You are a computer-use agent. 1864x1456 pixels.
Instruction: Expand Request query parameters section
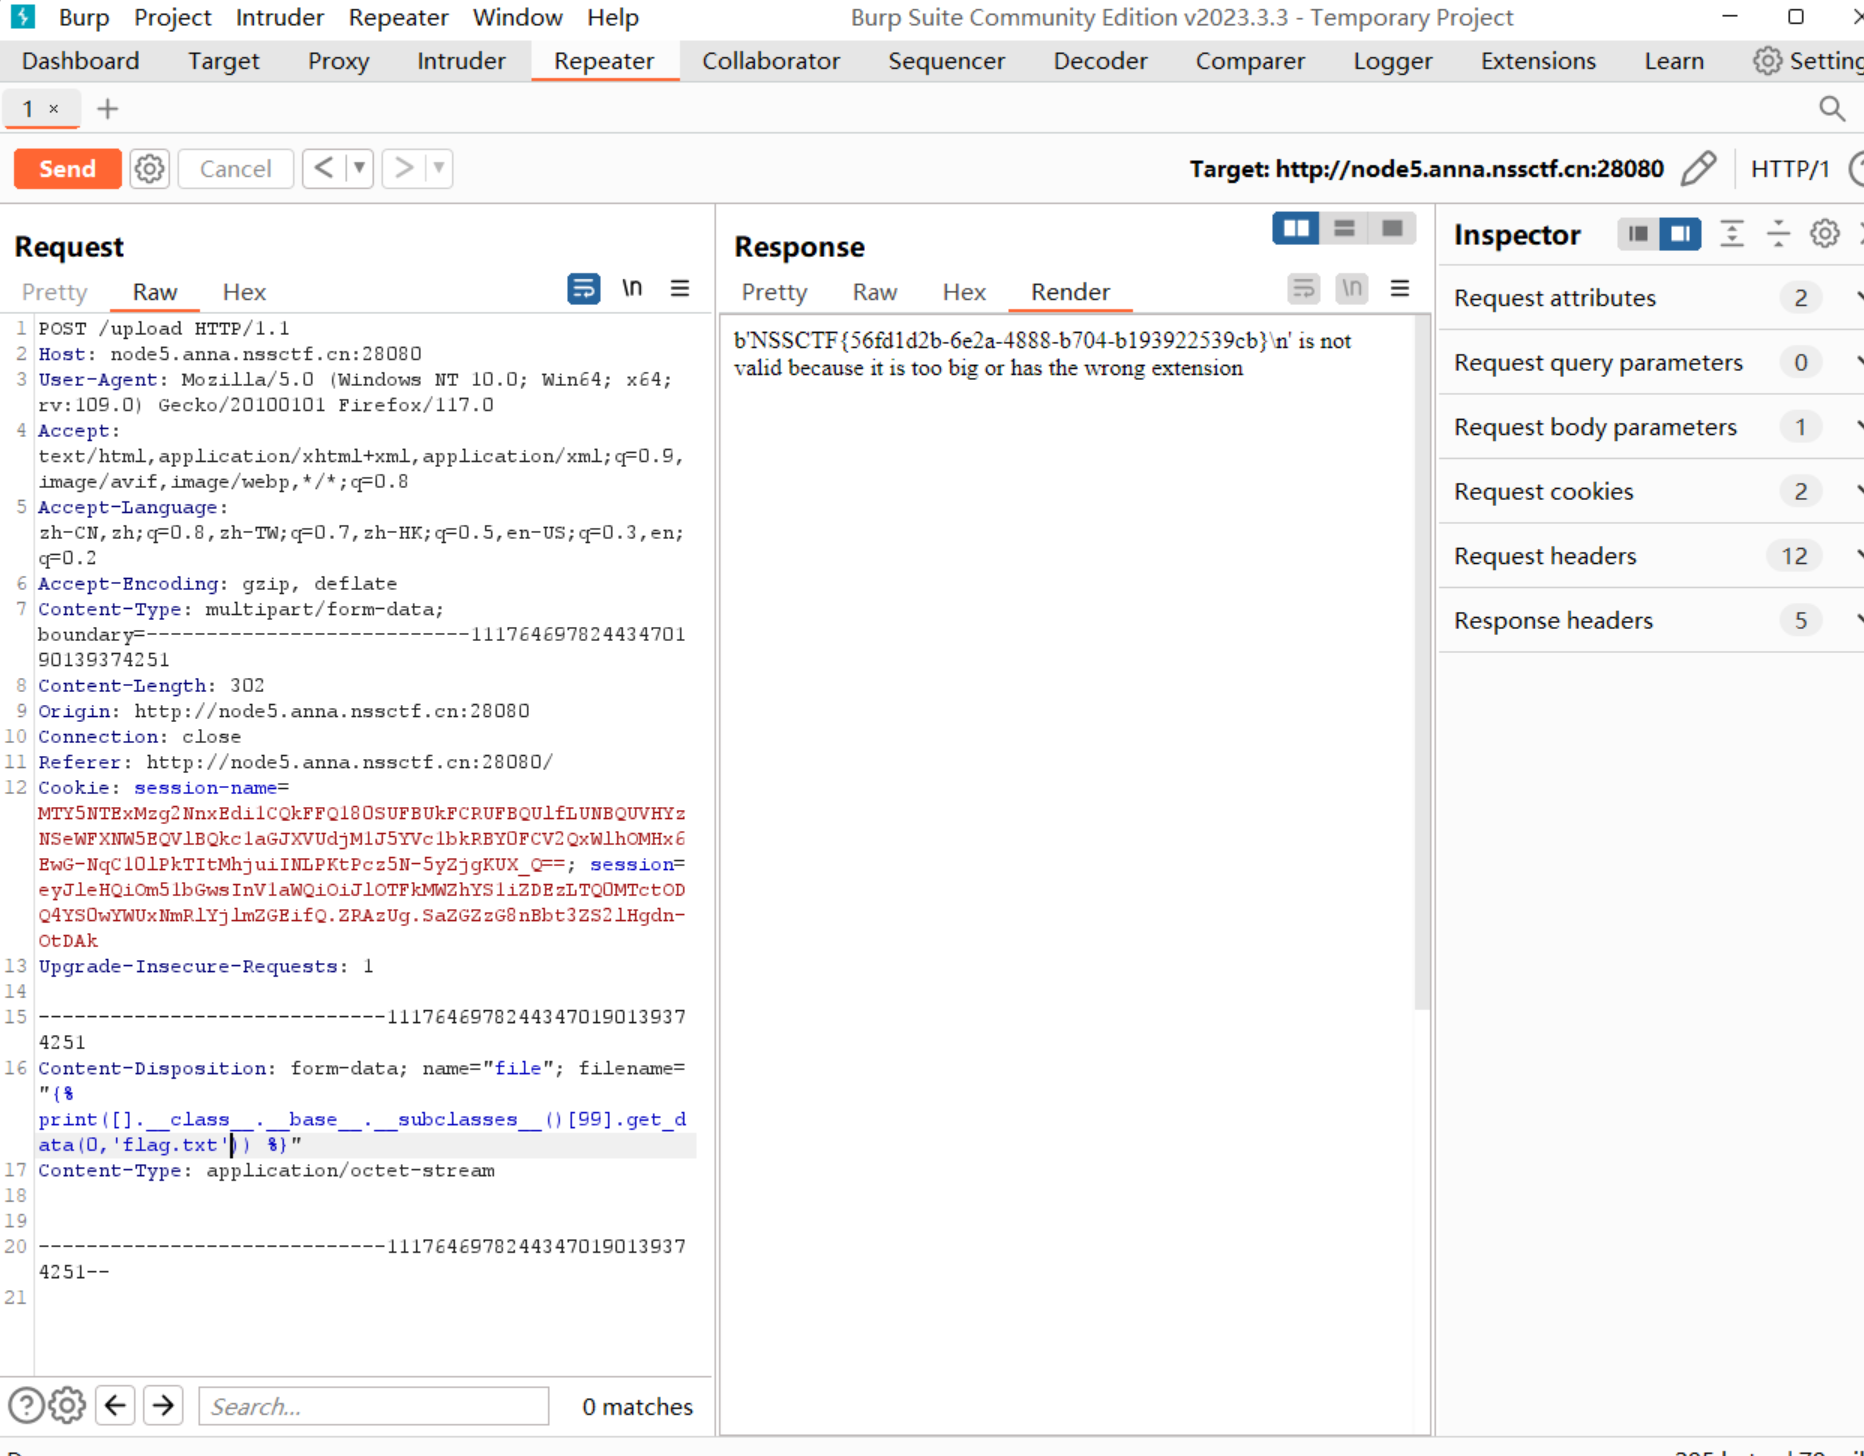(x=1651, y=362)
